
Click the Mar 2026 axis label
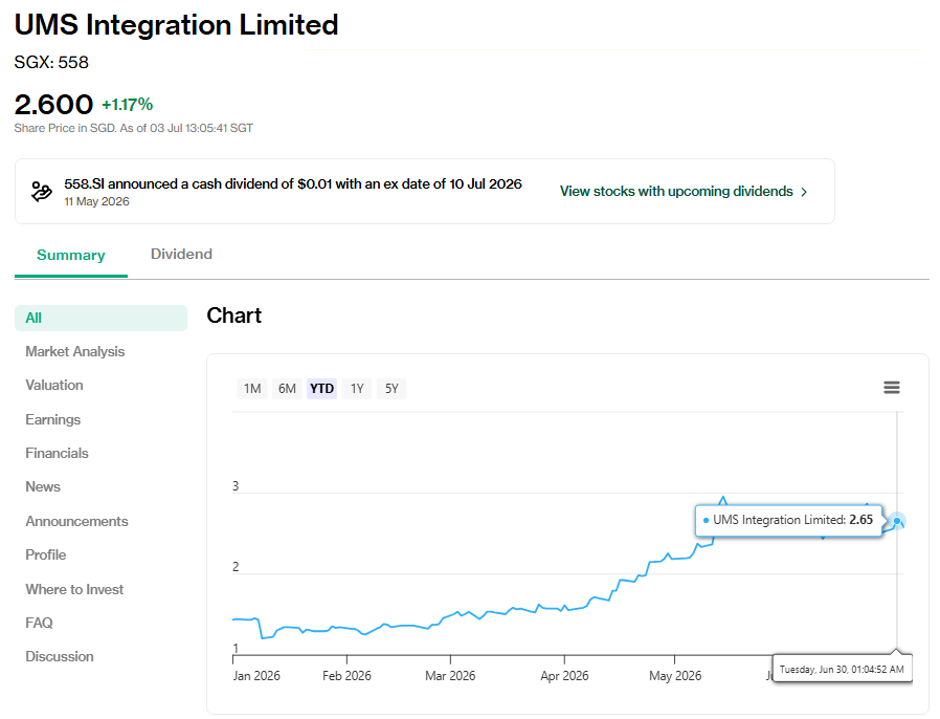[x=450, y=676]
